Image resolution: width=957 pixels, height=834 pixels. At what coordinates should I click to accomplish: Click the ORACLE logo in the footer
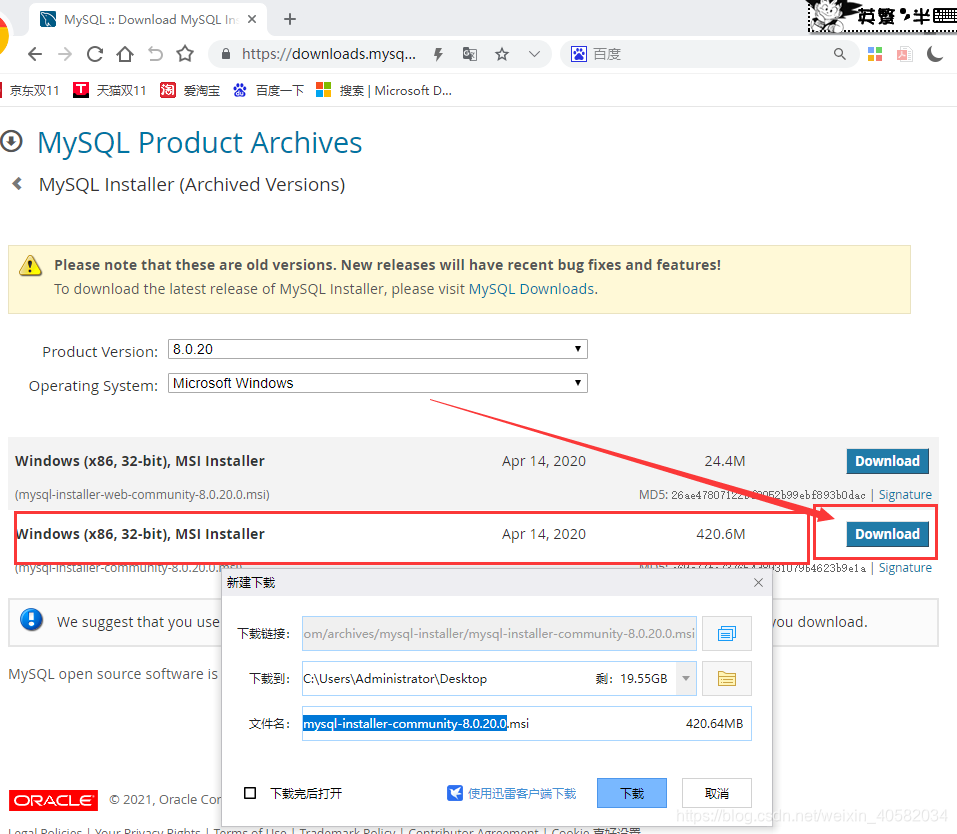point(54,800)
